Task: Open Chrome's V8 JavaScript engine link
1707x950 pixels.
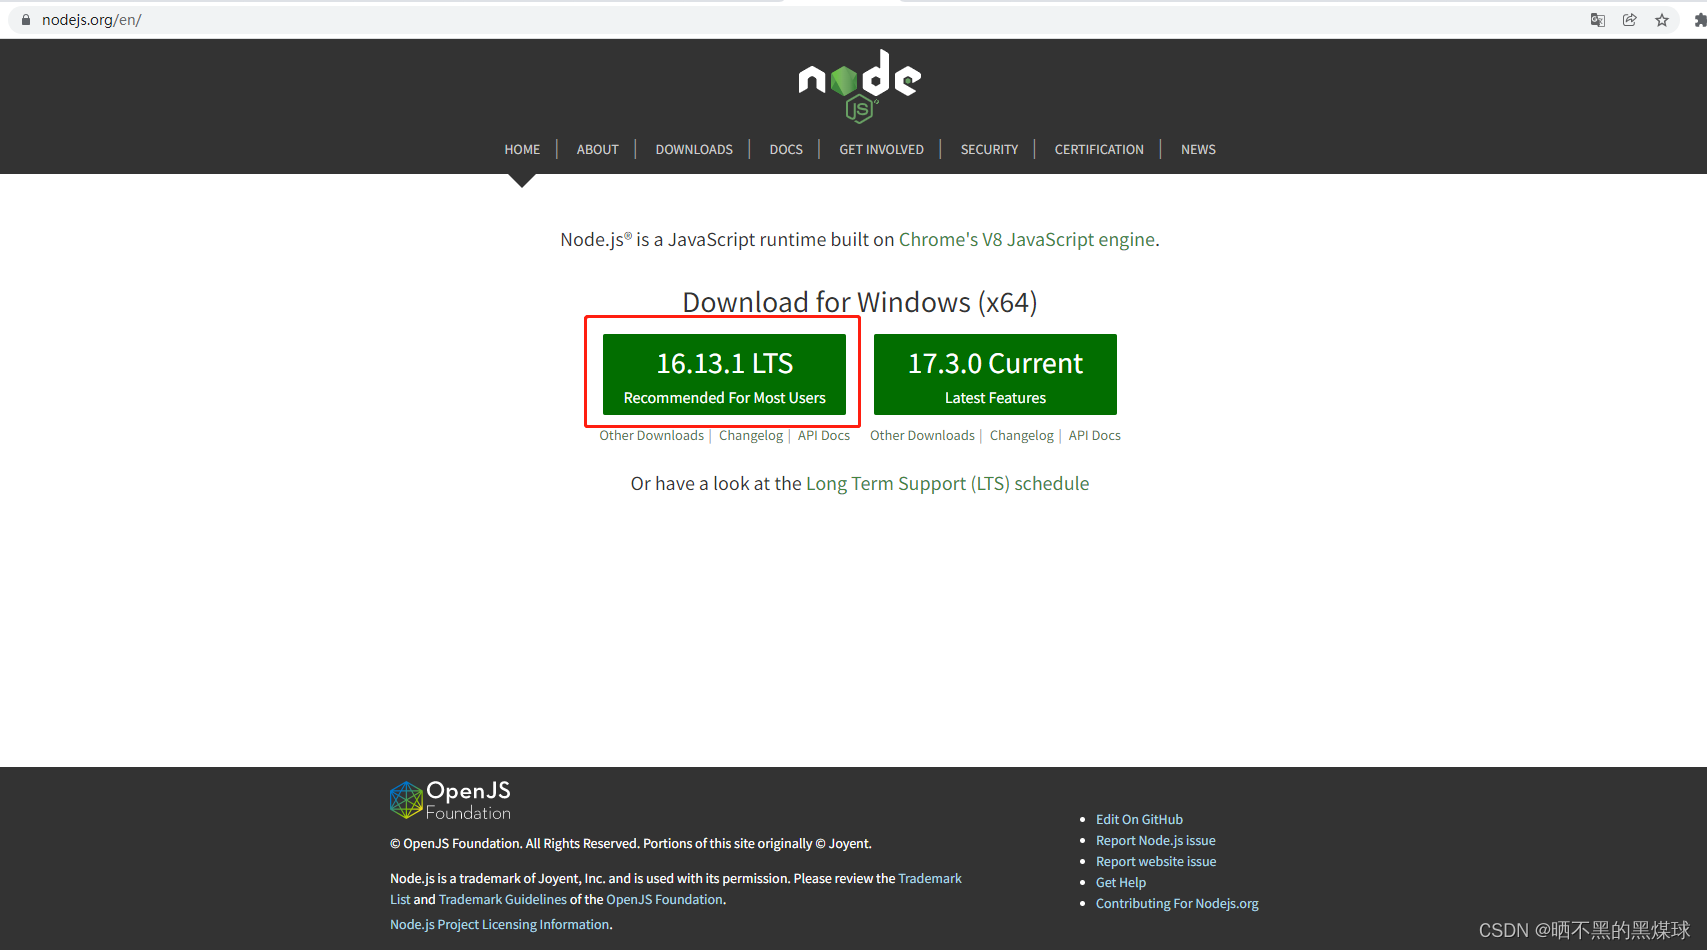Action: [1027, 240]
